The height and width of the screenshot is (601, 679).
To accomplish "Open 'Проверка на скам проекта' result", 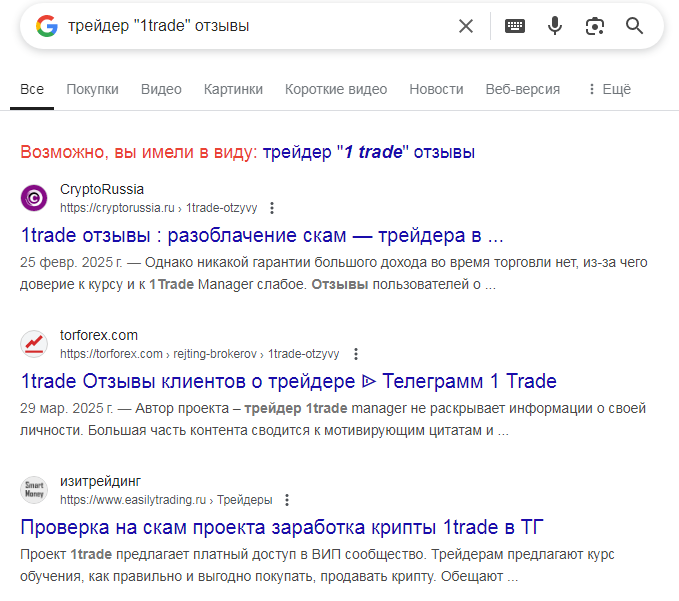I will pyautogui.click(x=282, y=527).
